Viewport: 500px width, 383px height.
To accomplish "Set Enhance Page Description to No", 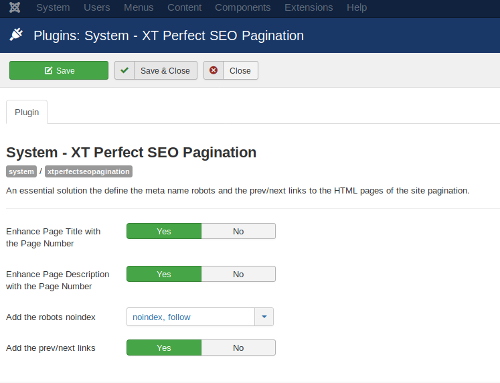I will pos(238,274).
